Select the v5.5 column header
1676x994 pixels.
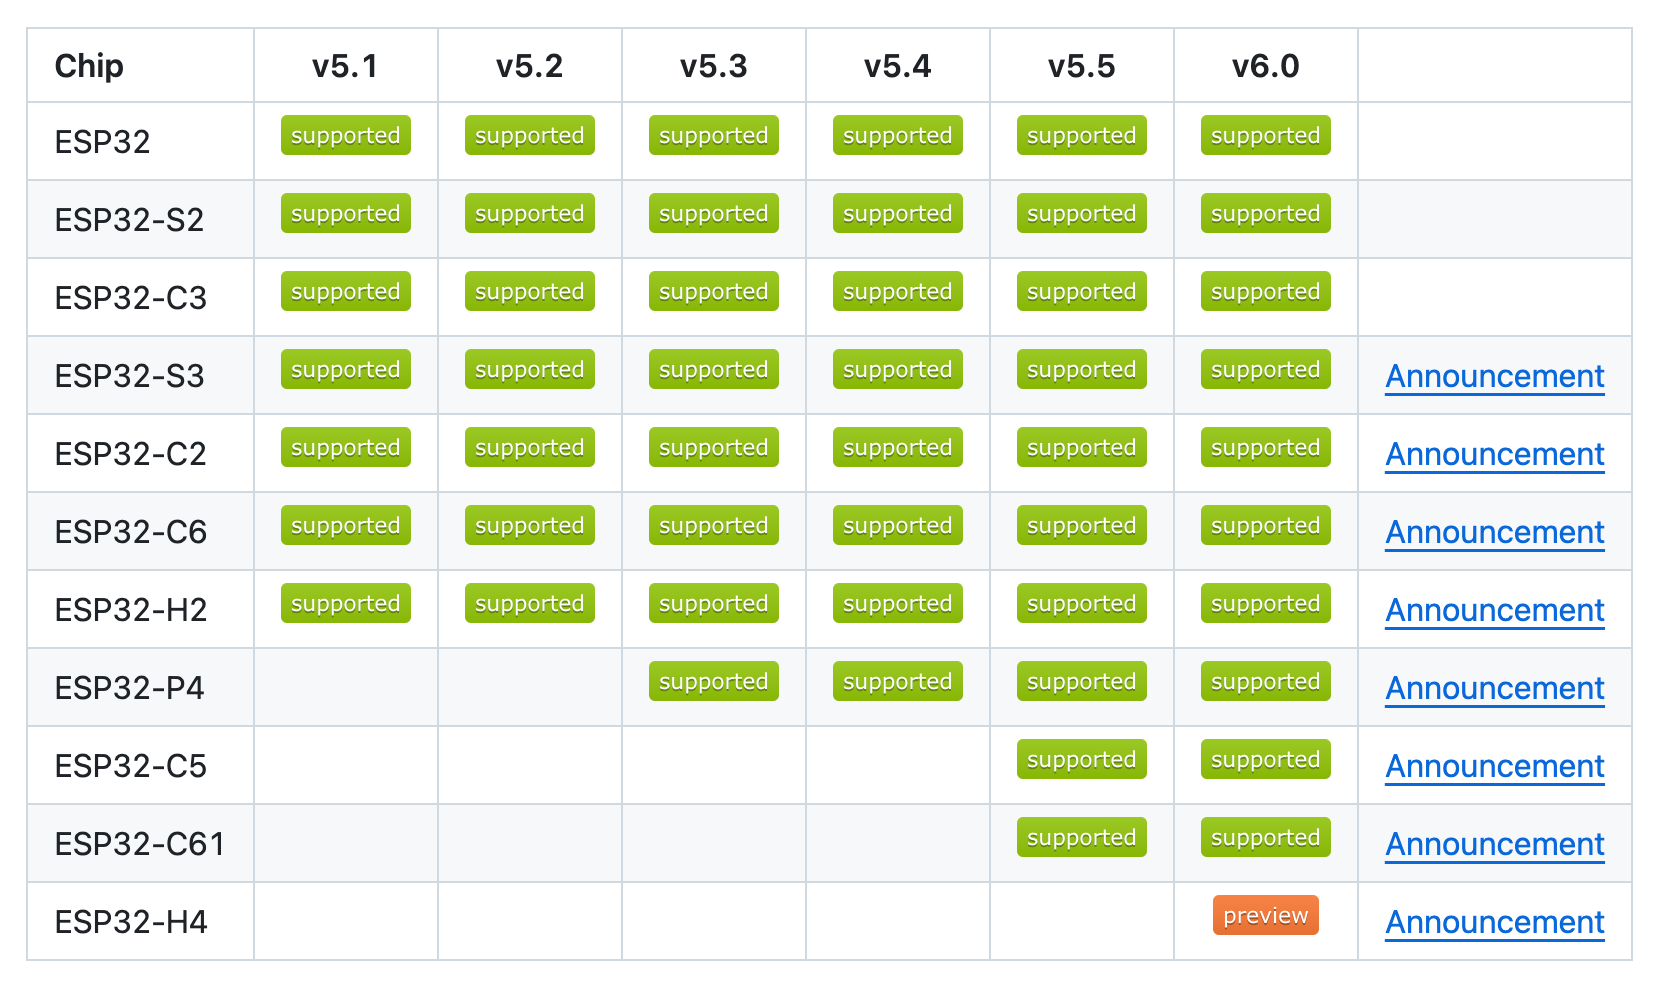pos(1082,66)
